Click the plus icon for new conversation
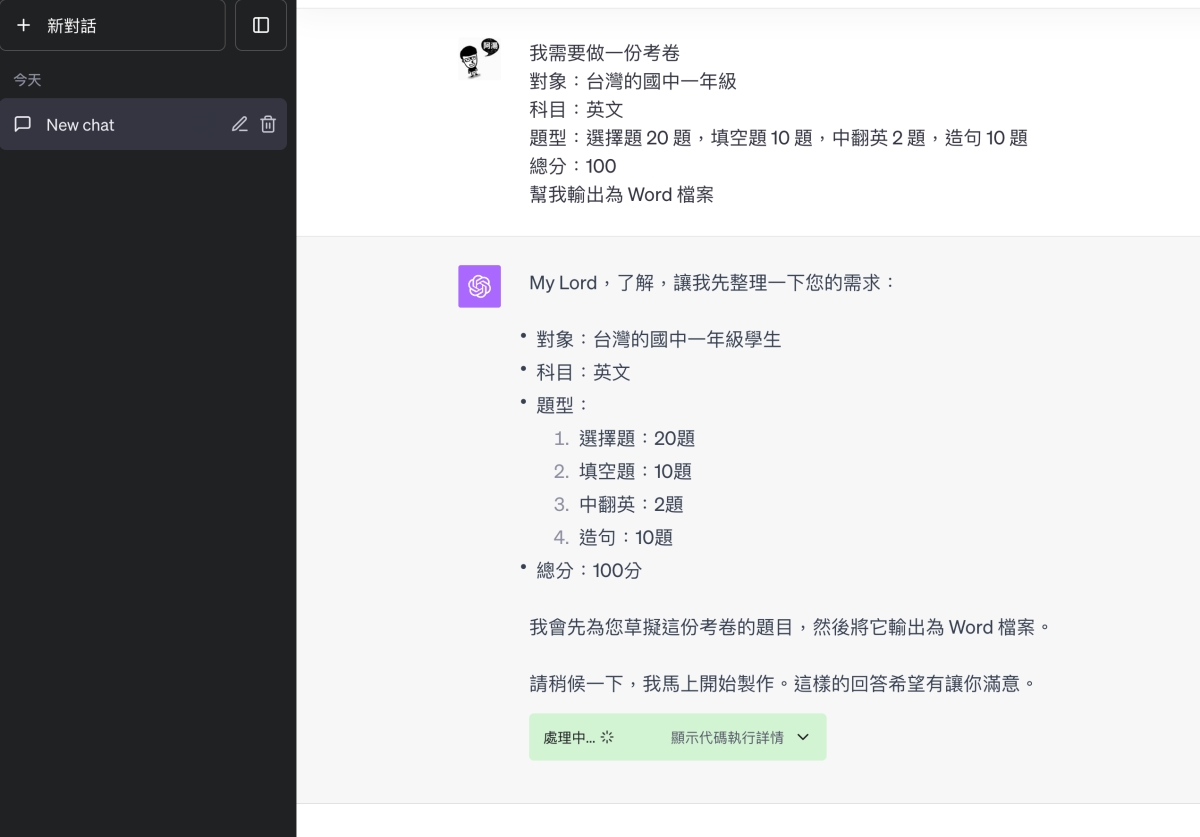This screenshot has width=1200, height=837. [24, 25]
